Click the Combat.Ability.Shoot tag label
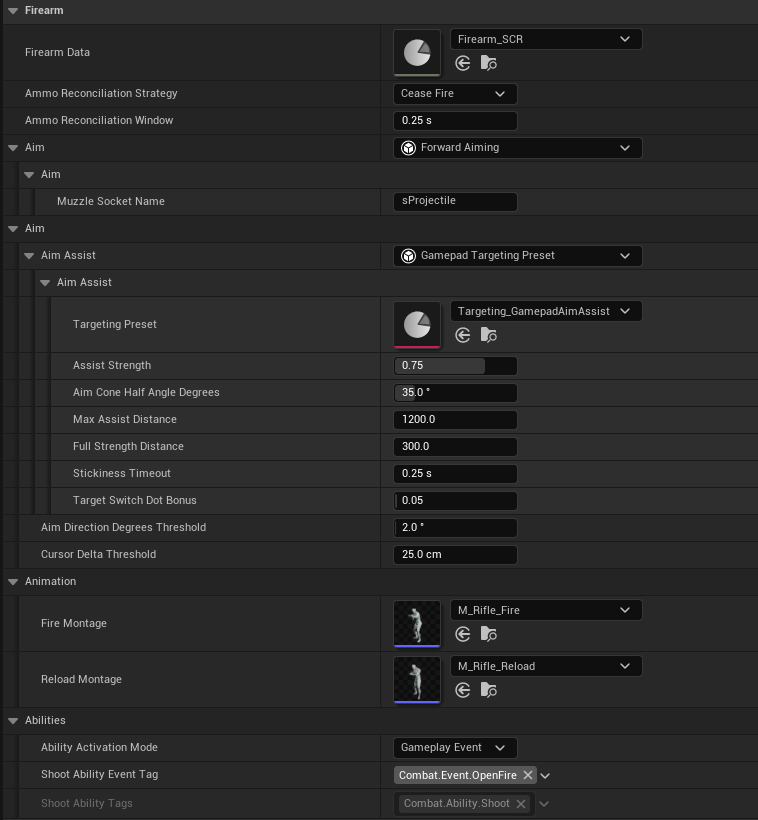This screenshot has height=820, width=758. pyautogui.click(x=456, y=804)
